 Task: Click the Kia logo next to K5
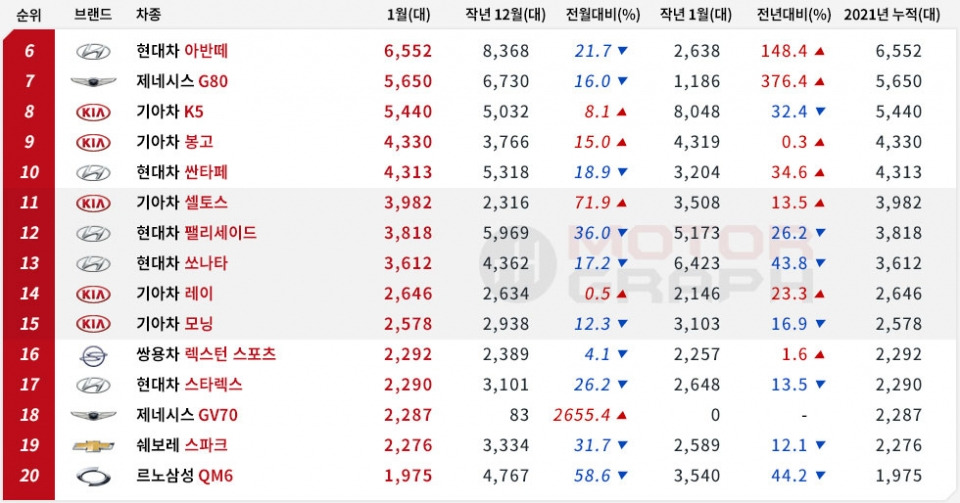pyautogui.click(x=93, y=112)
